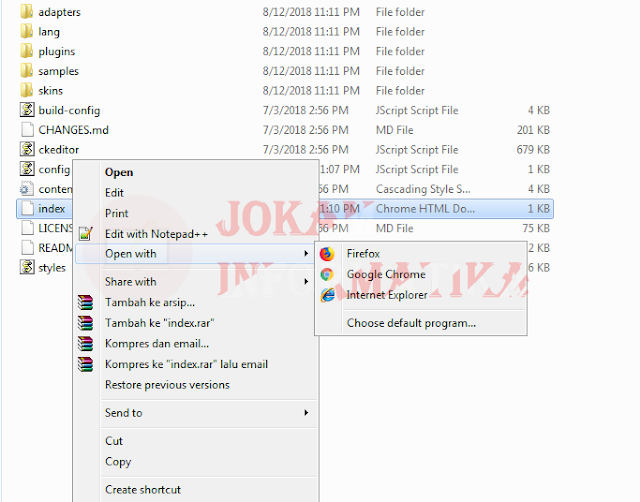
Task: Click the Internet Explorer icon in submenu
Action: pyautogui.click(x=327, y=295)
